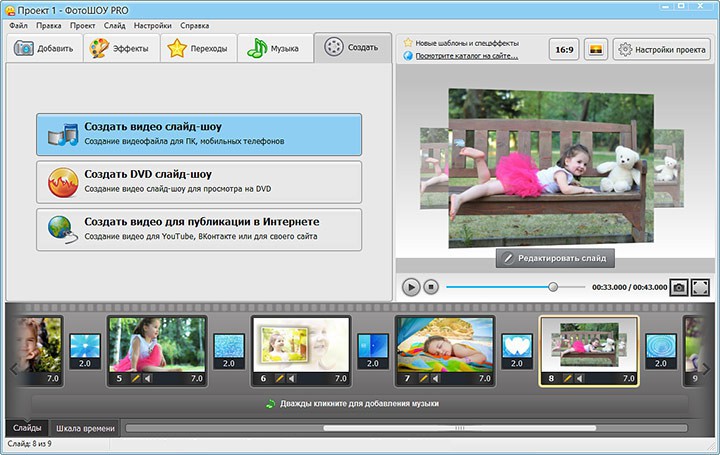
Task: Click the preview playback position slider handle
Action: coord(553,287)
